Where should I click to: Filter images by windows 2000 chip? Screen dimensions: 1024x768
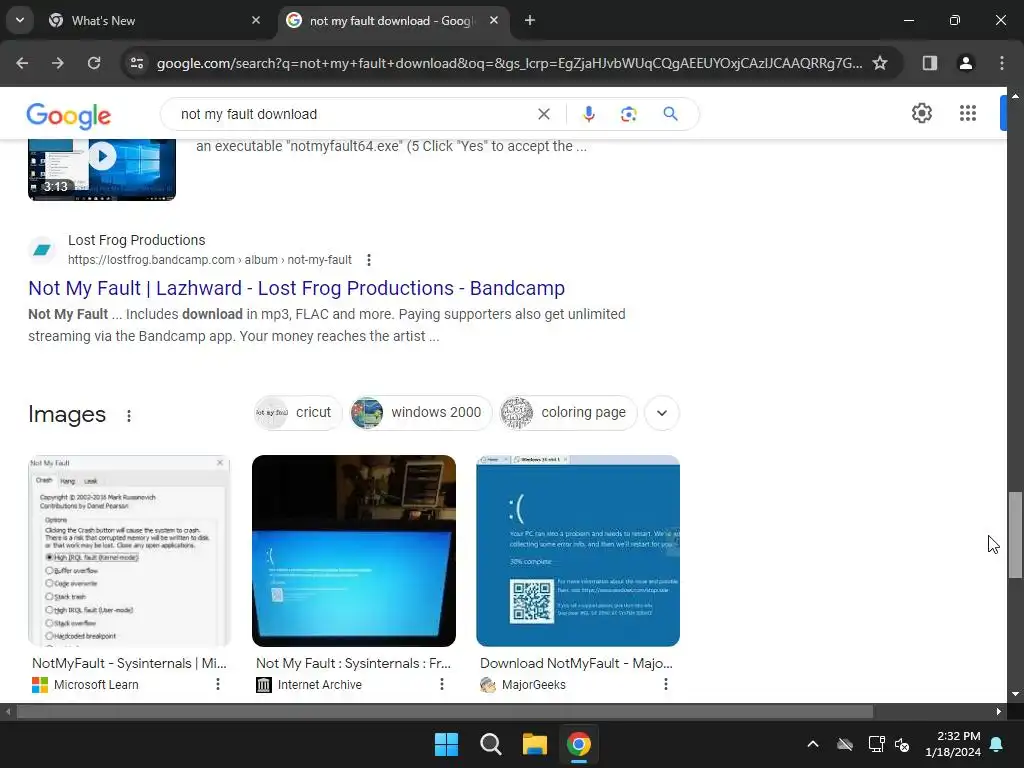(x=421, y=413)
